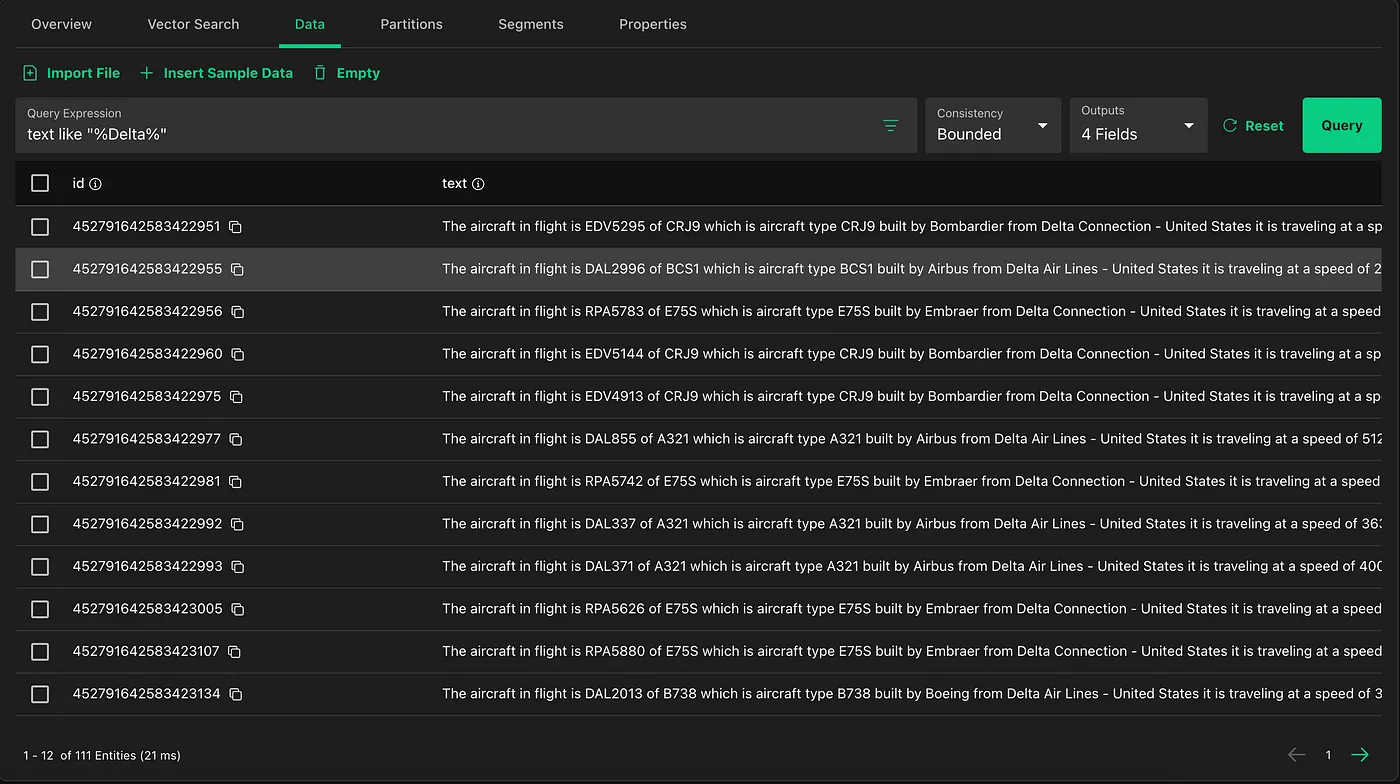Tick the checkbox for flight RPA5880
This screenshot has height=784, width=1400.
pos(40,651)
